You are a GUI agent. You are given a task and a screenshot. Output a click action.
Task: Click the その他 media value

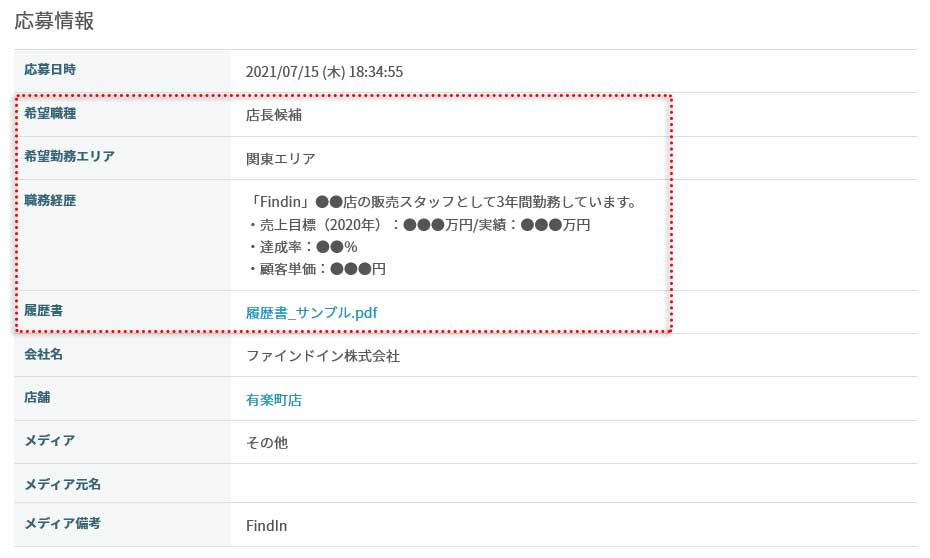pos(266,442)
